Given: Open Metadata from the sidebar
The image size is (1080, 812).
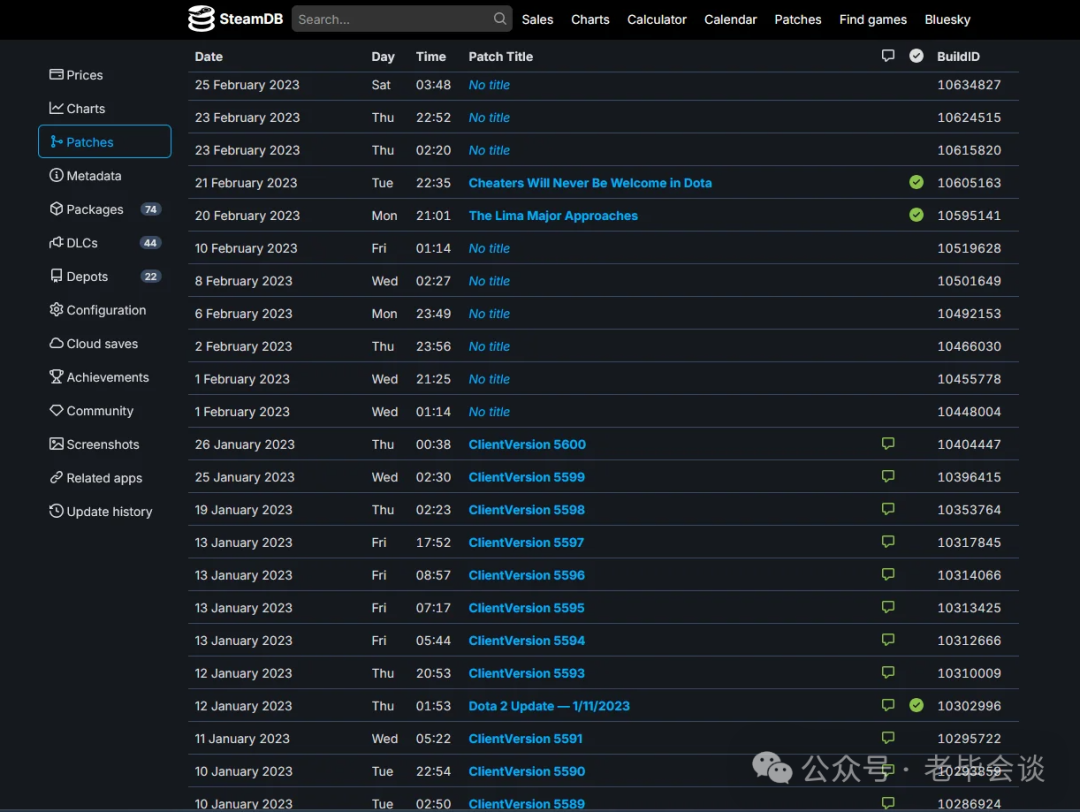Looking at the screenshot, I should tap(85, 176).
